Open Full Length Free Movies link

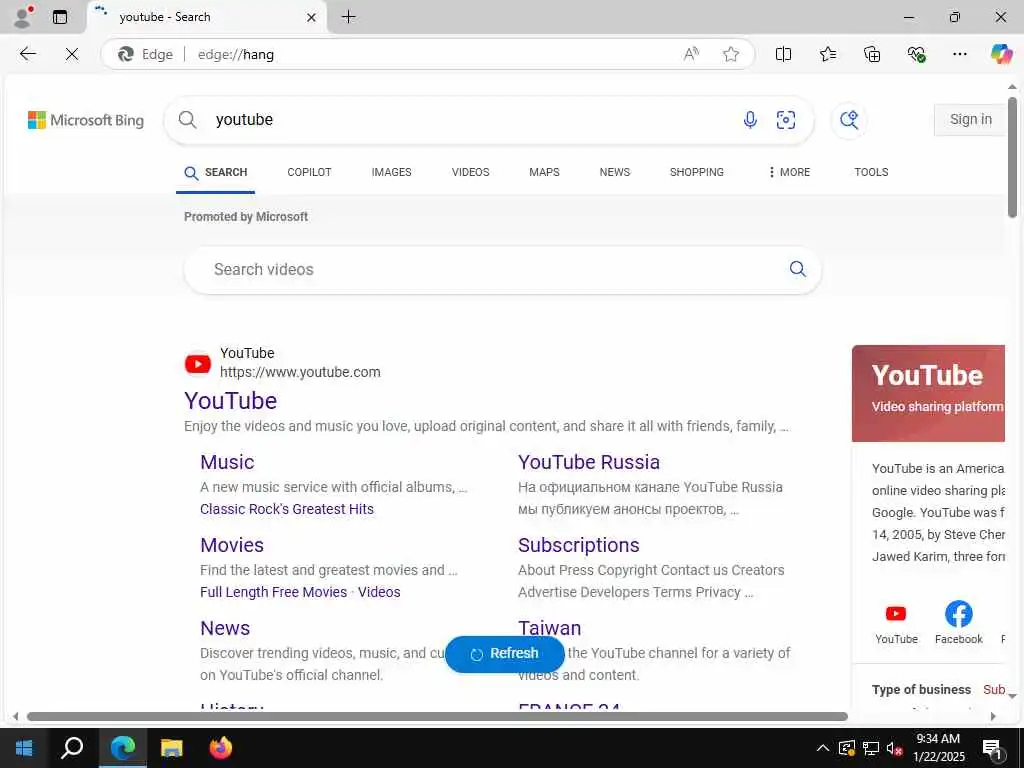click(x=273, y=592)
